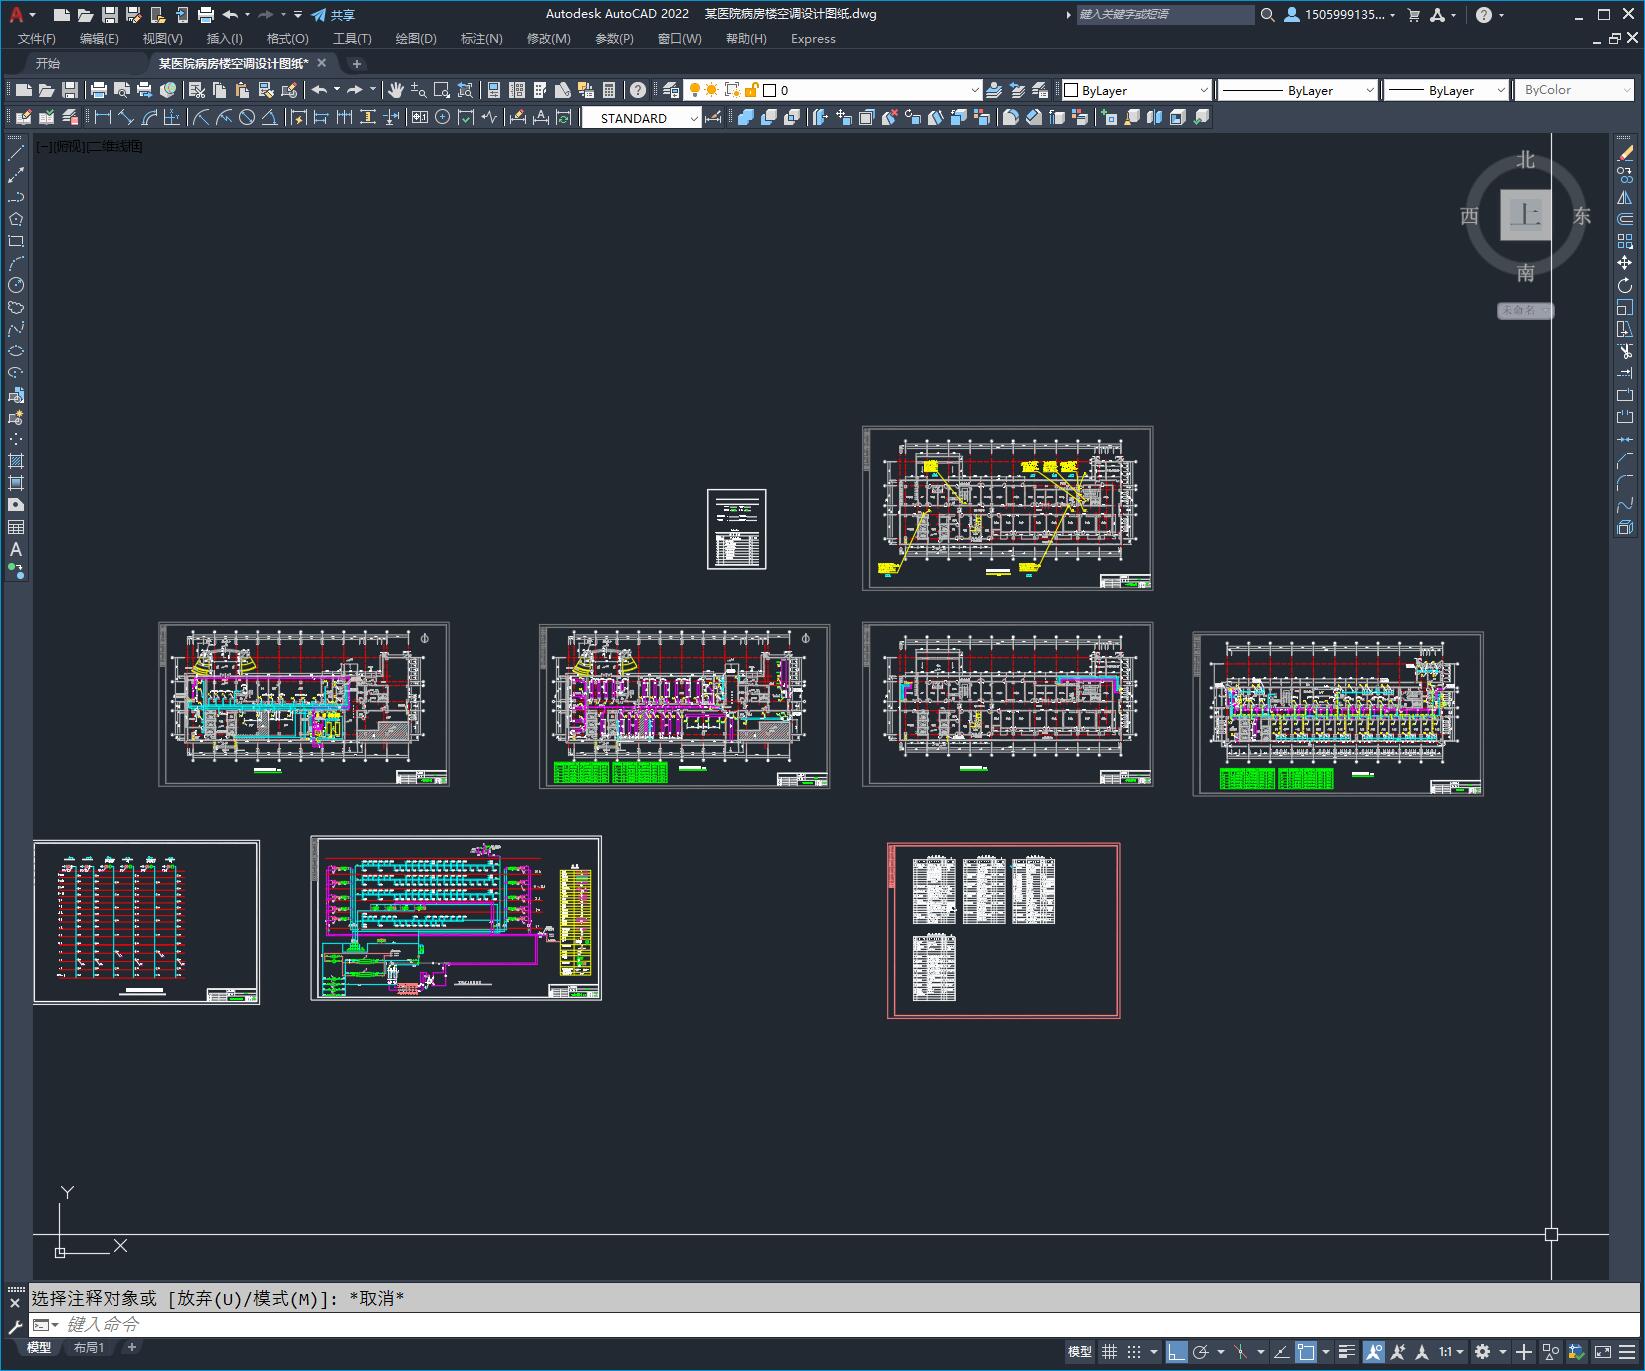1645x1371 pixels.
Task: Select the Line tool in draw toolbar
Action: (x=16, y=153)
